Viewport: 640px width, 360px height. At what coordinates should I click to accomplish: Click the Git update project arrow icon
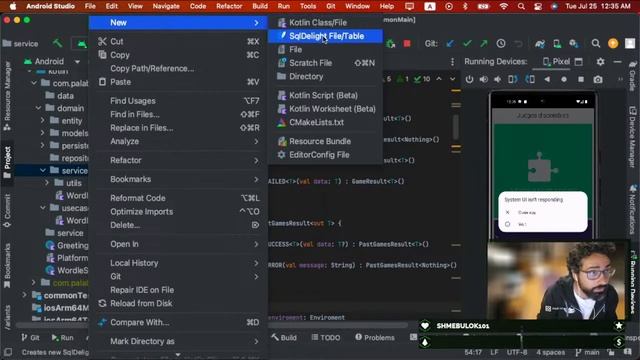pyautogui.click(x=450, y=43)
